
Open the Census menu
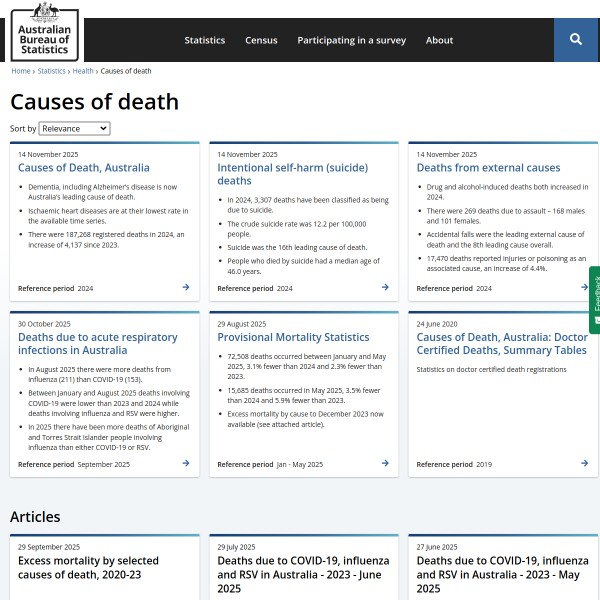click(261, 40)
